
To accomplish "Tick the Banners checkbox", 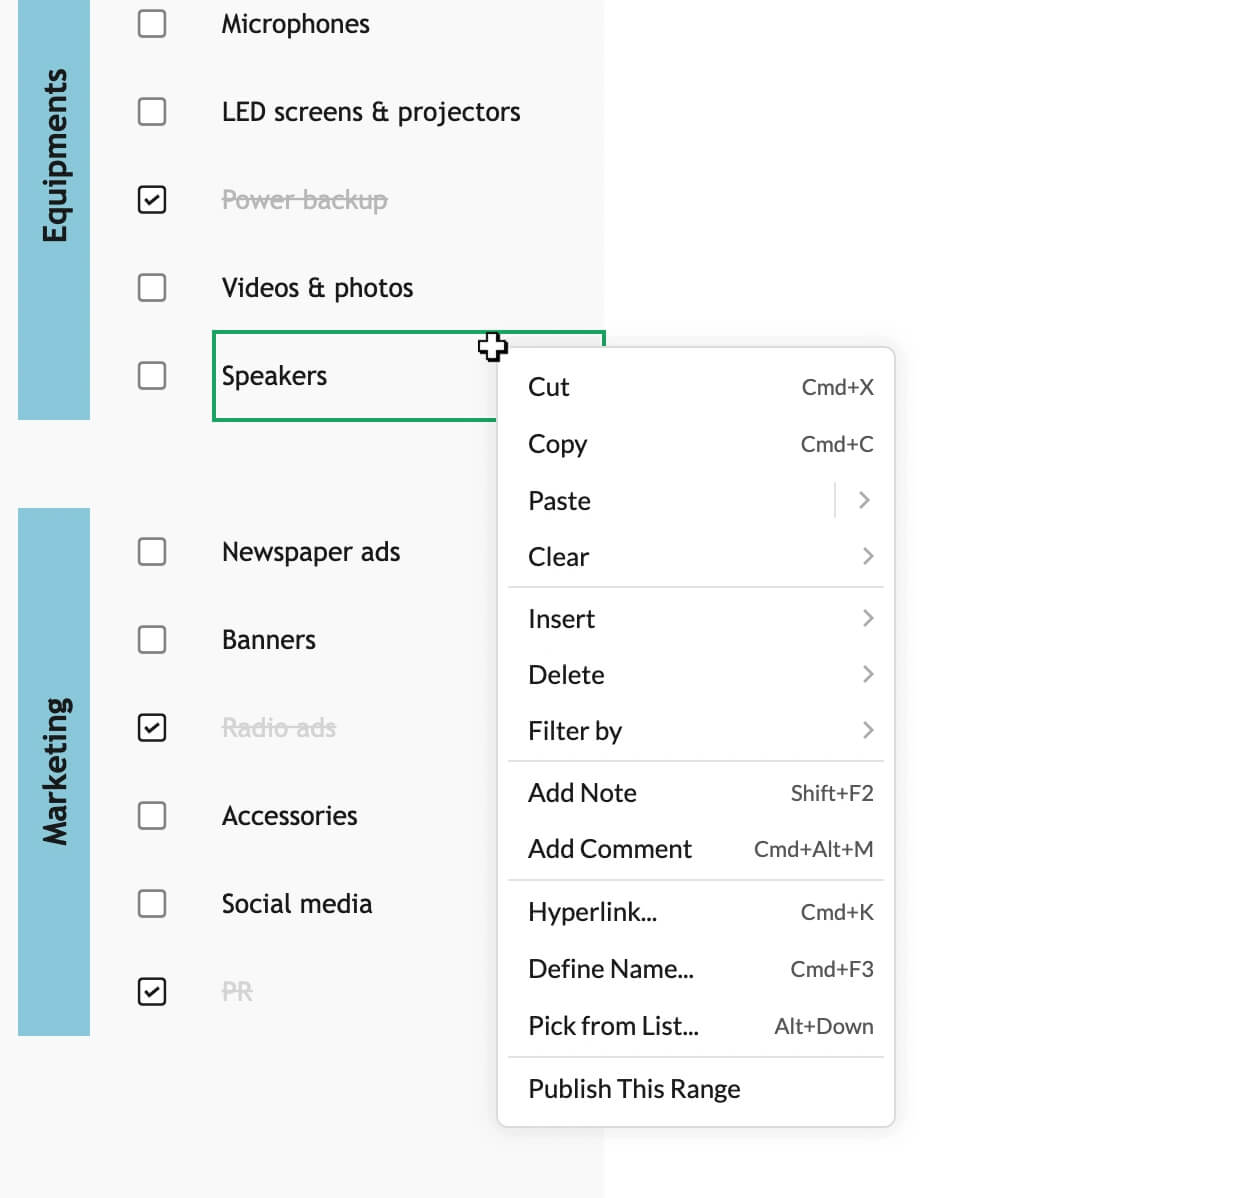I will [x=152, y=640].
